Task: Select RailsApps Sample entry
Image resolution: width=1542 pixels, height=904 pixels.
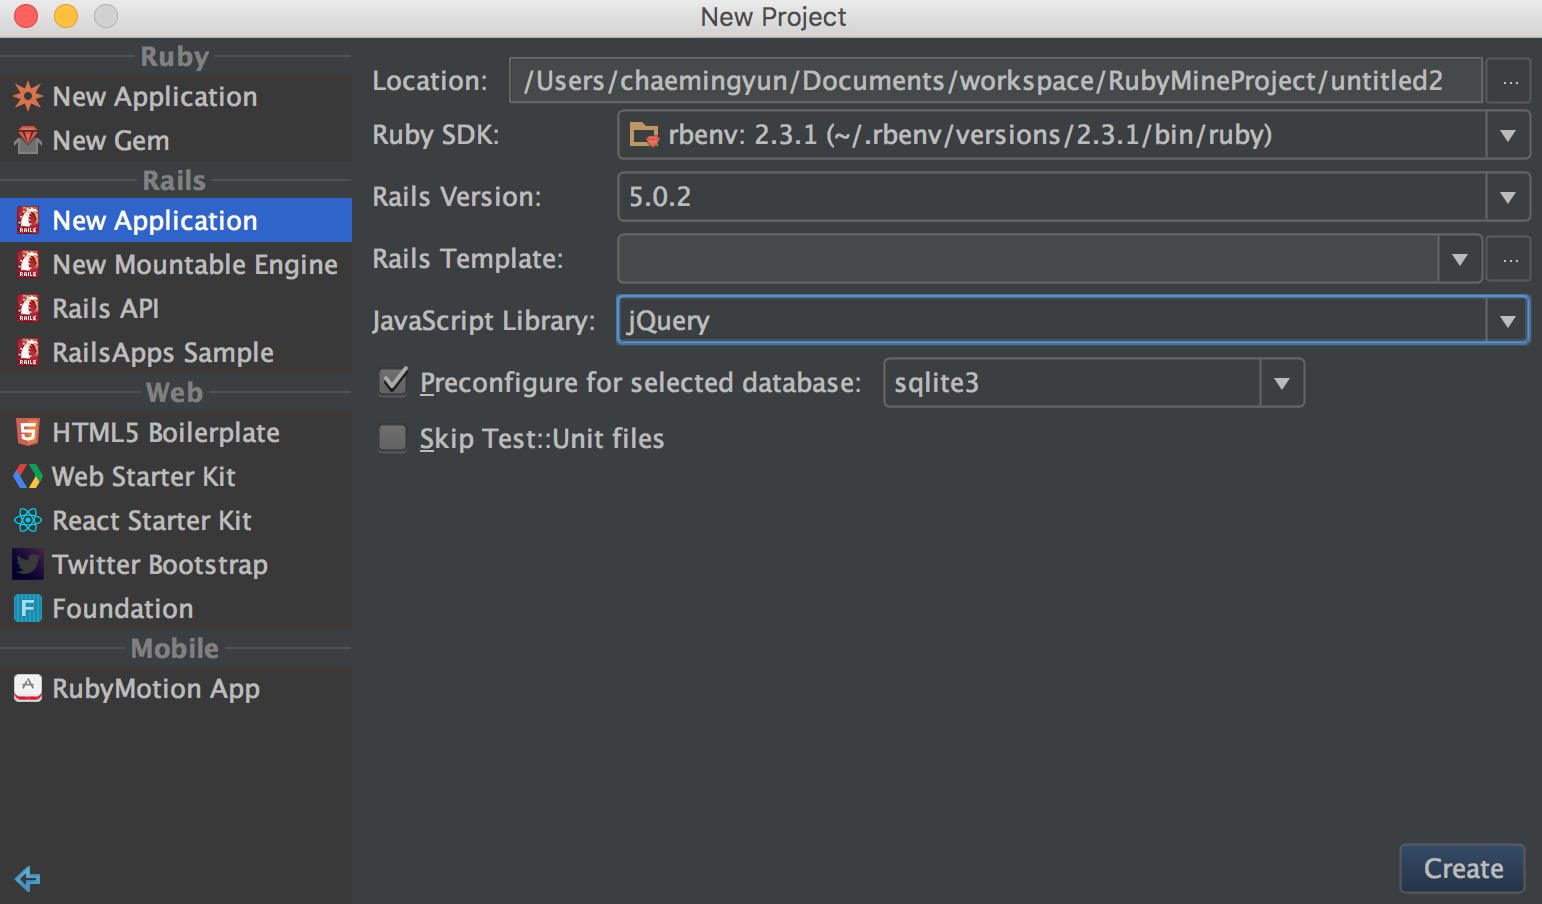Action: coord(176,352)
